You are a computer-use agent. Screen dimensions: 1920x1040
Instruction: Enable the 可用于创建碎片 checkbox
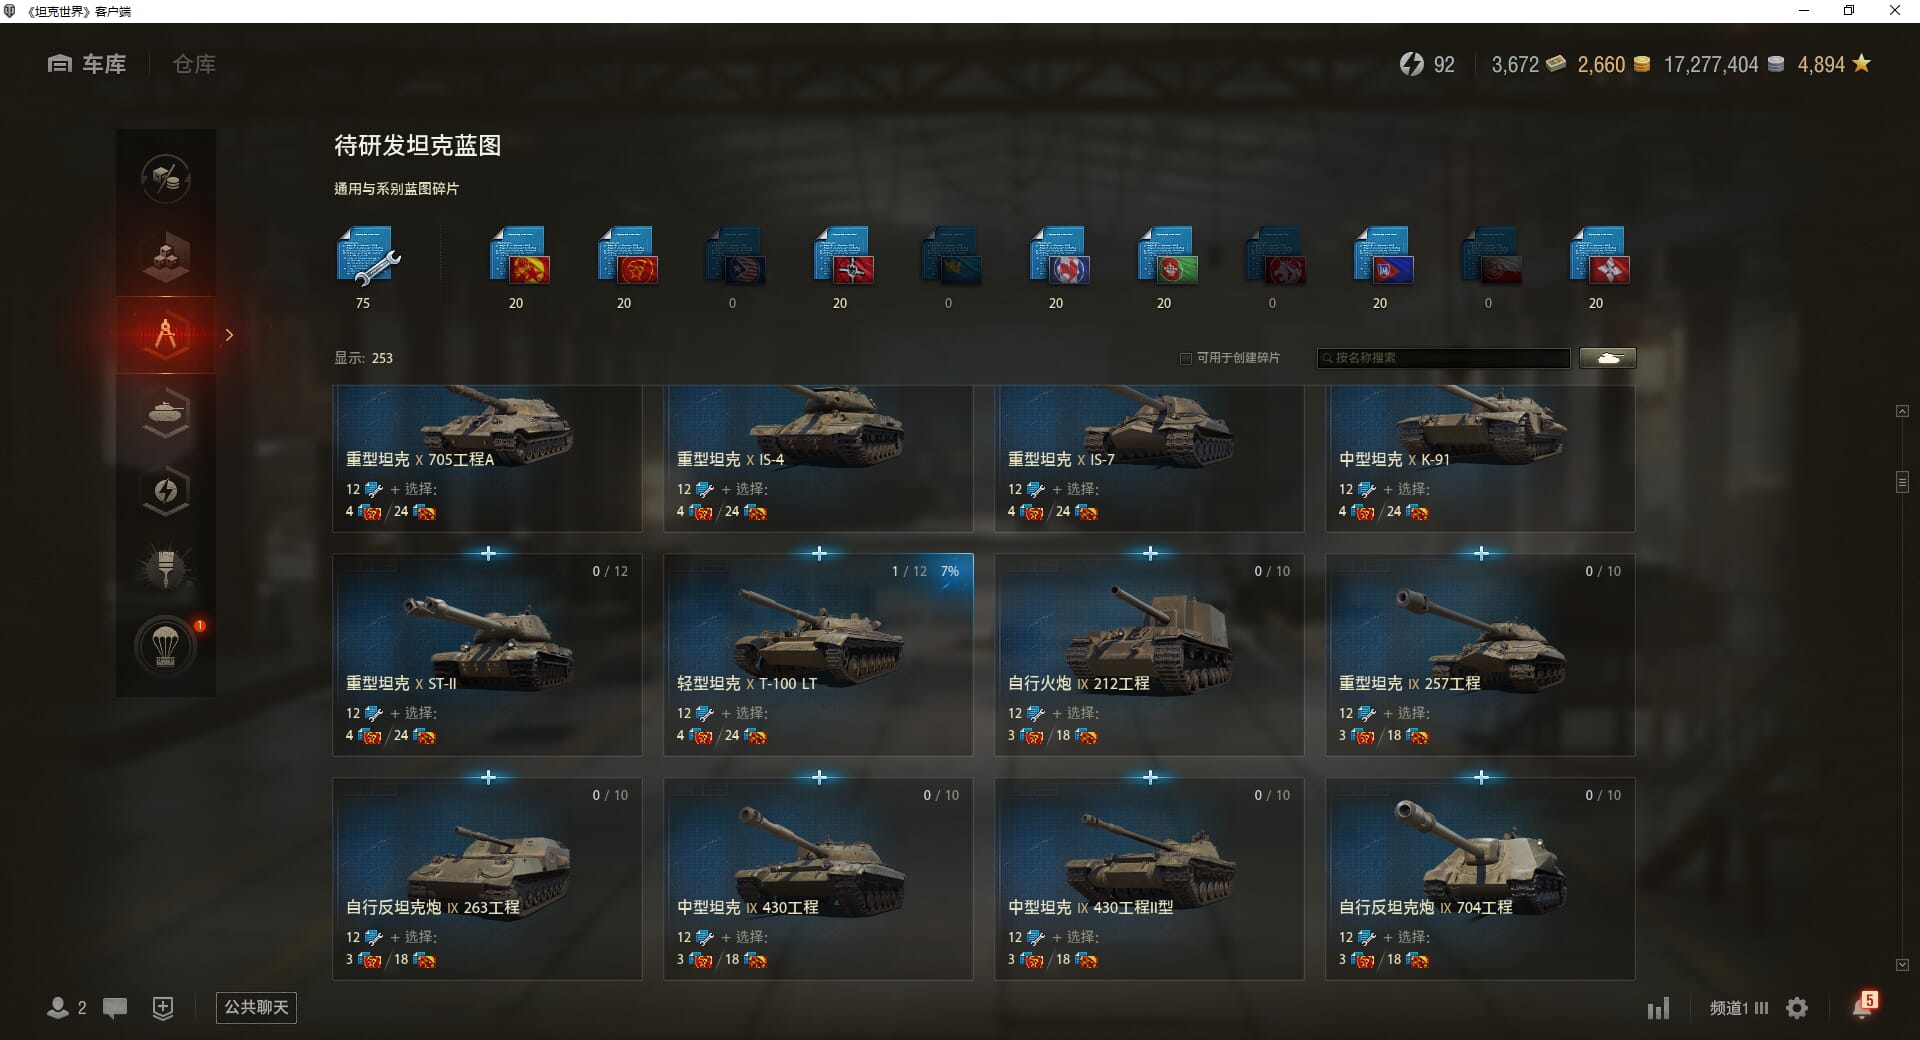tap(1186, 358)
